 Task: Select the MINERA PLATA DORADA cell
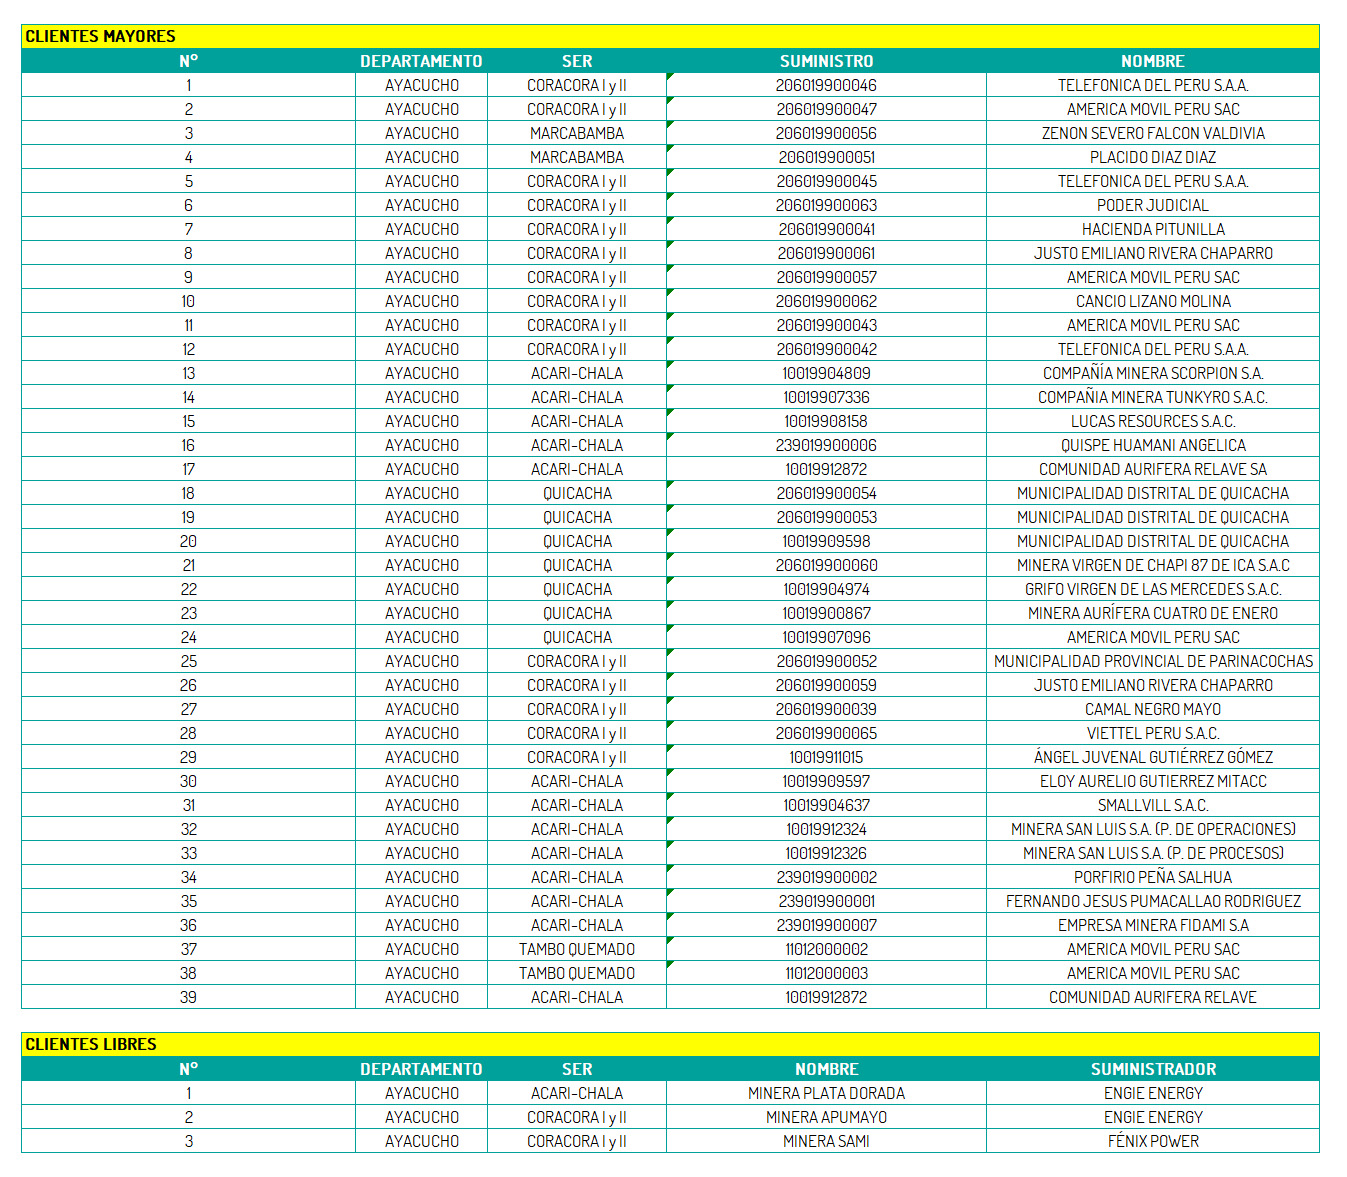(x=826, y=1093)
